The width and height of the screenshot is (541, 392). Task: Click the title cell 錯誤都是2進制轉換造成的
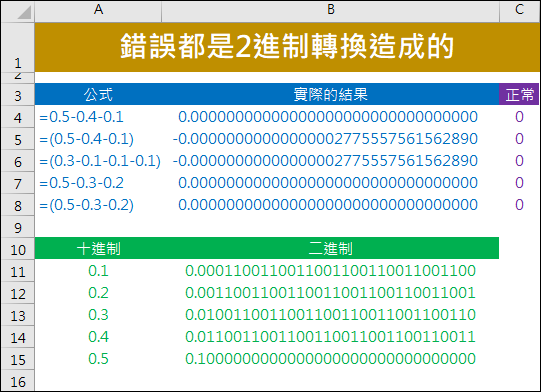pyautogui.click(x=287, y=47)
